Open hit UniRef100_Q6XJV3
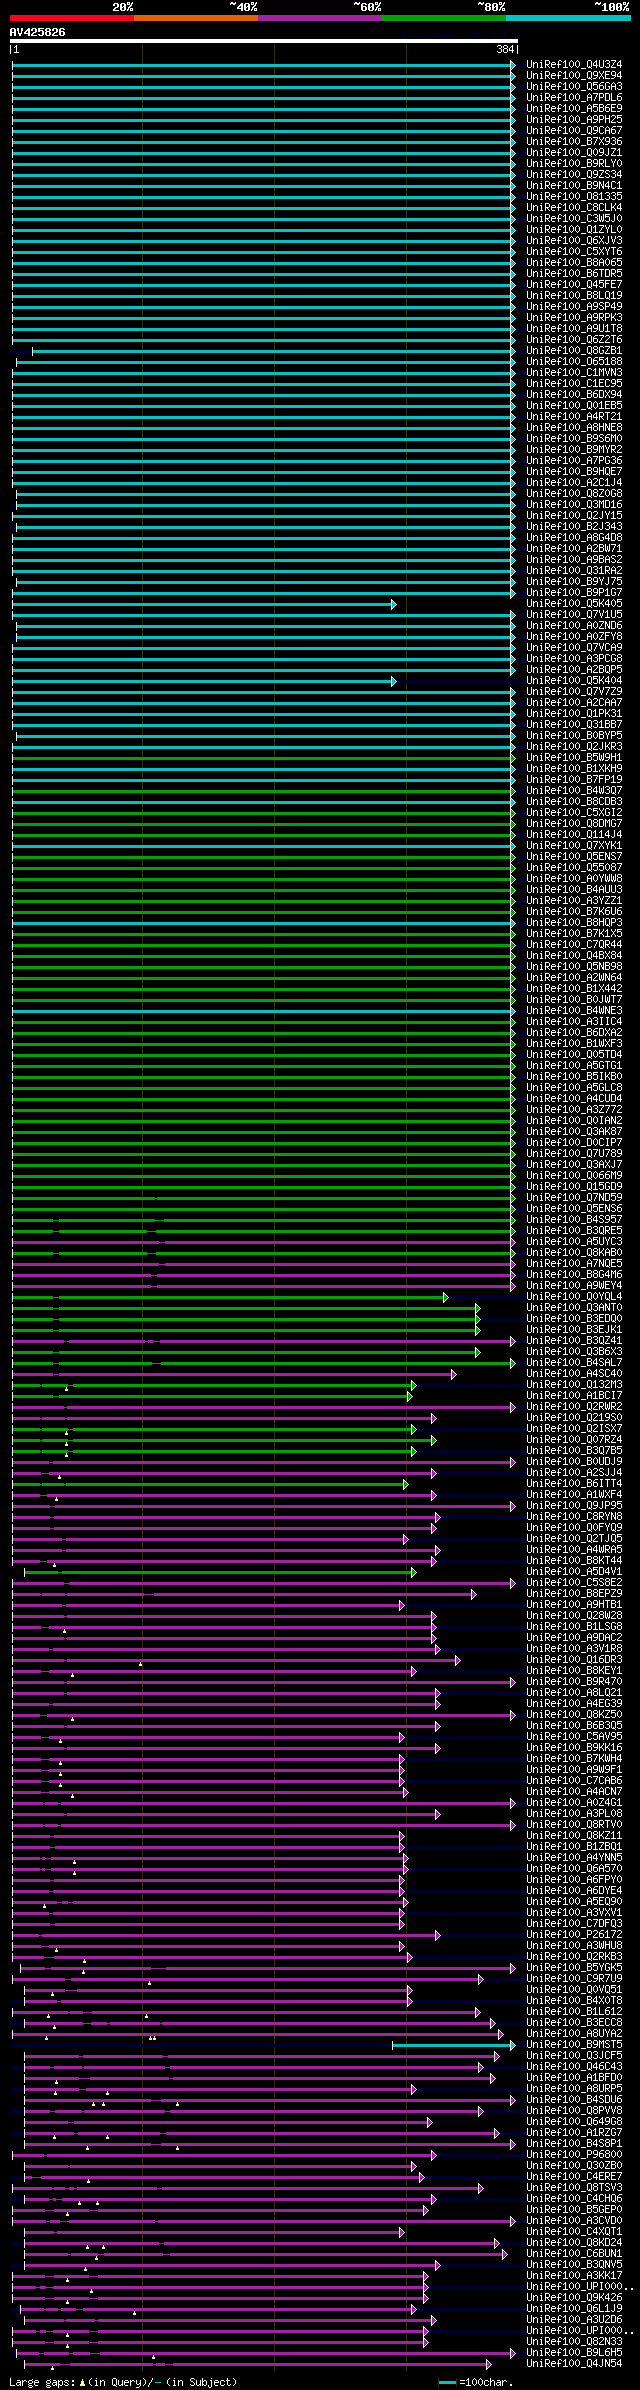This screenshot has height=2390, width=640. click(x=574, y=240)
